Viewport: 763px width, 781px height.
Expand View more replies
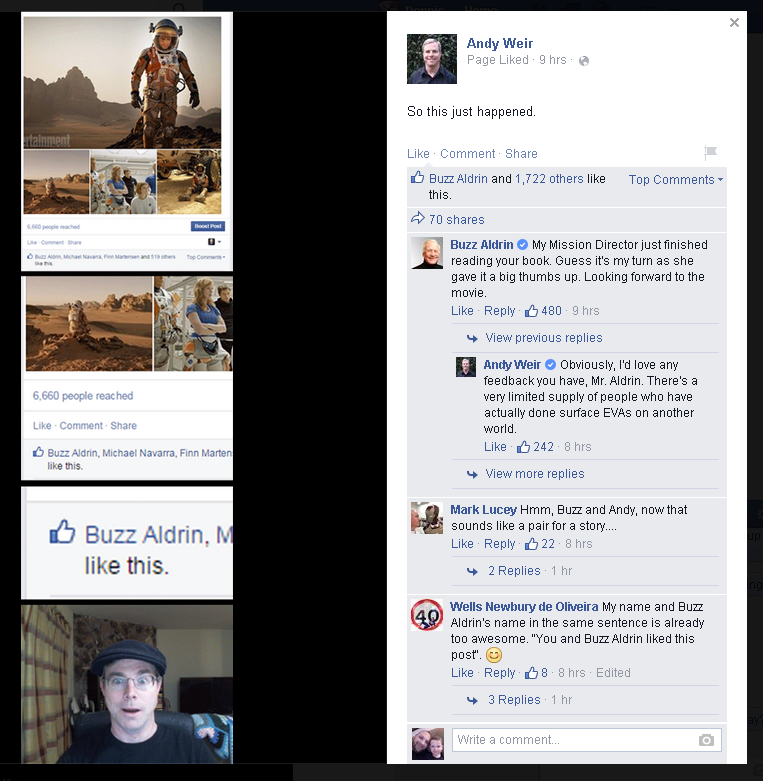535,474
